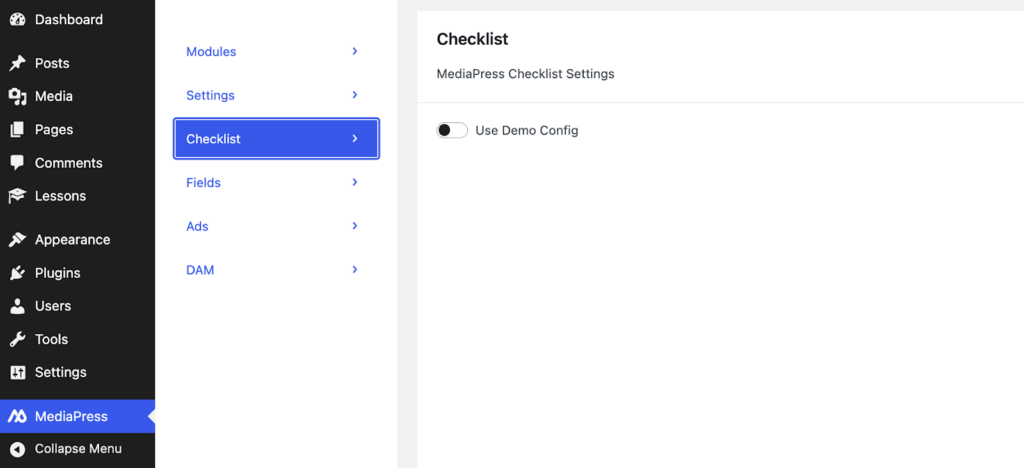Screen dimensions: 1024x468
Task: Go to the Tools admin page
Action: [51, 339]
